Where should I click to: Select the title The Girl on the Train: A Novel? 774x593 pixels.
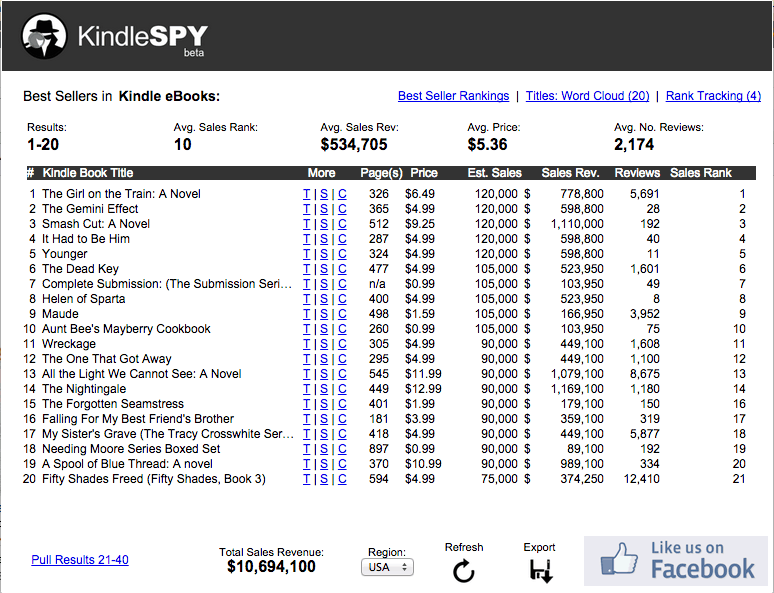pos(121,194)
